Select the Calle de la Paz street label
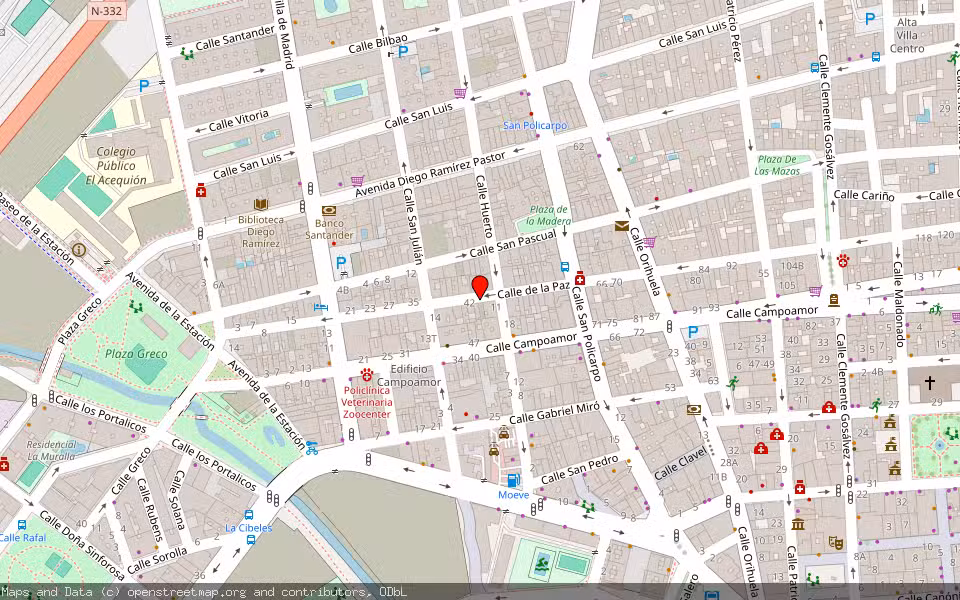The width and height of the screenshot is (960, 600). coord(533,290)
